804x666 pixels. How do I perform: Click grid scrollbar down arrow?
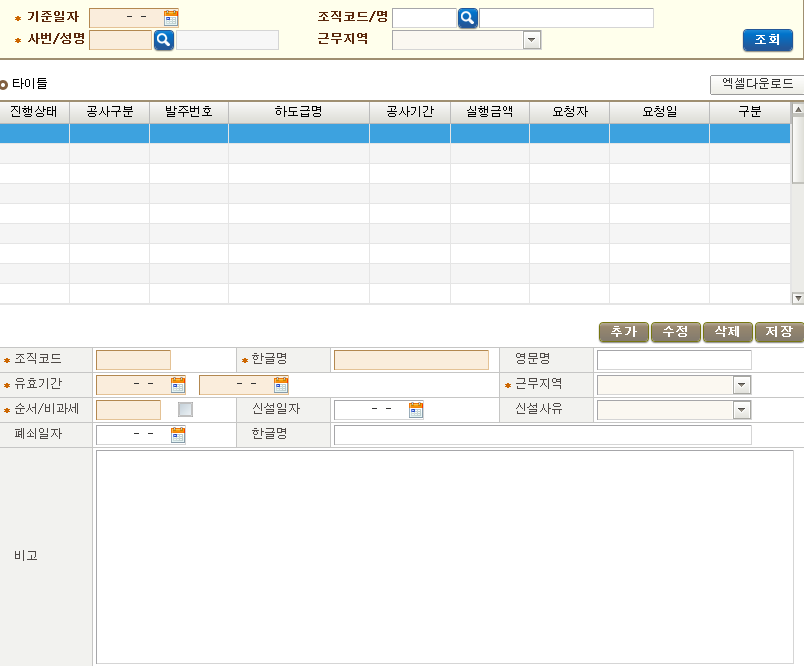click(x=798, y=298)
